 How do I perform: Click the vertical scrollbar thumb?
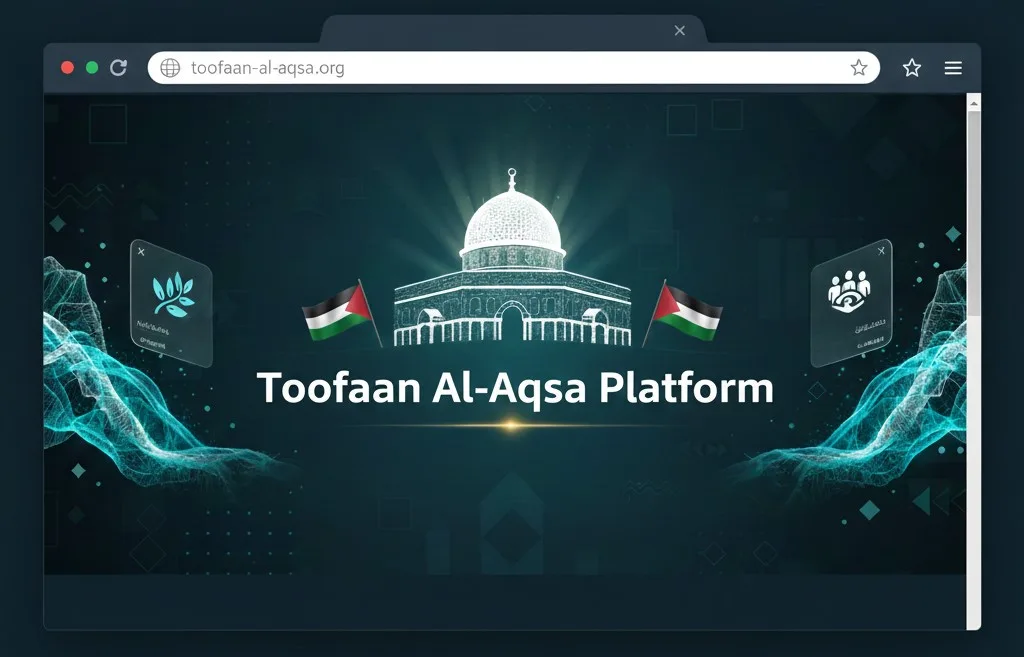[x=974, y=214]
